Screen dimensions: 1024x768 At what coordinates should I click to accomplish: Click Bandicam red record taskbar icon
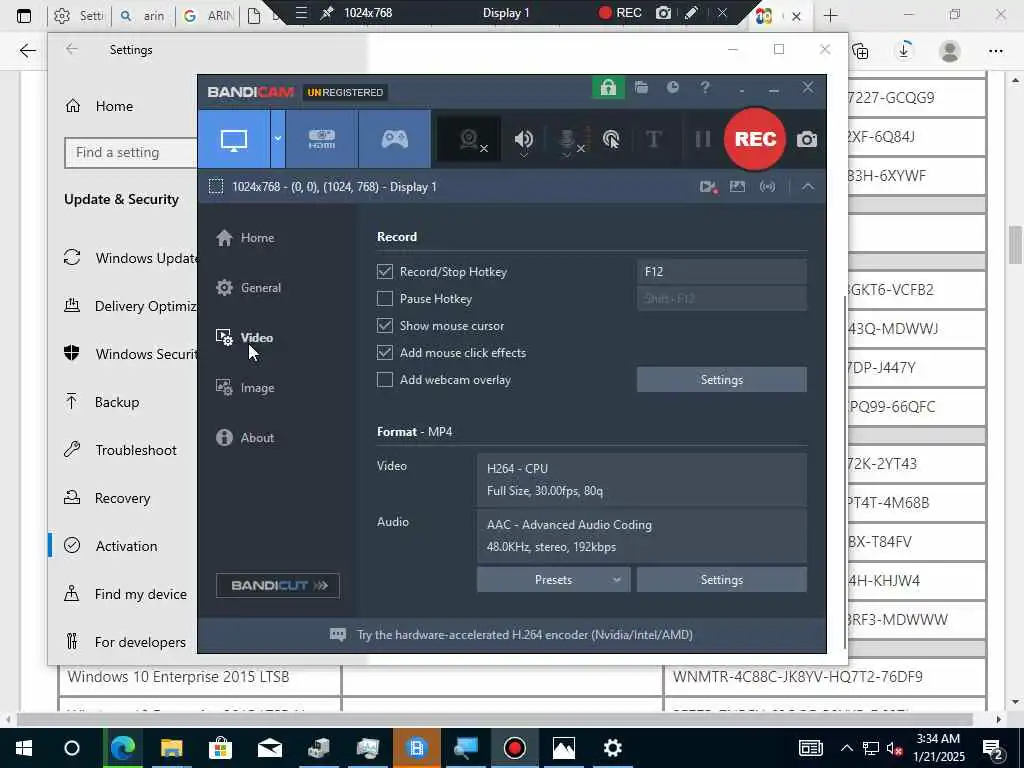coord(515,748)
